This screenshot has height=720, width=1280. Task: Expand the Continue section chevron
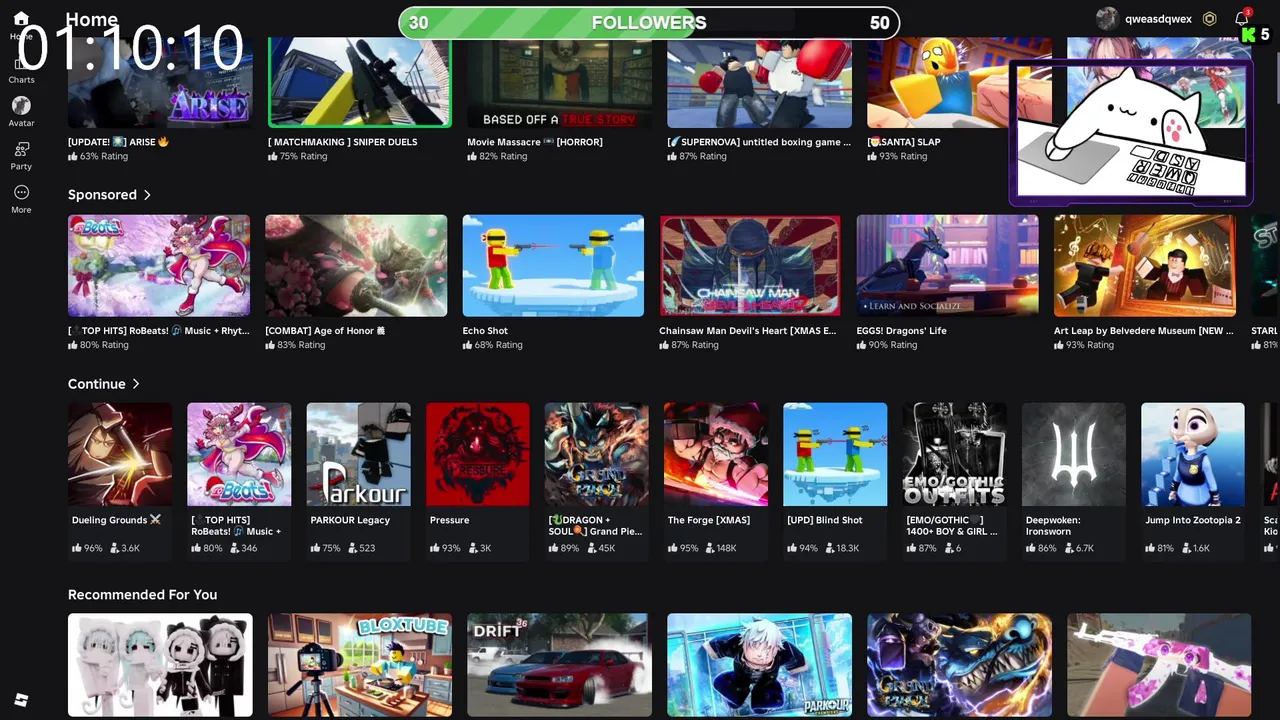(136, 384)
